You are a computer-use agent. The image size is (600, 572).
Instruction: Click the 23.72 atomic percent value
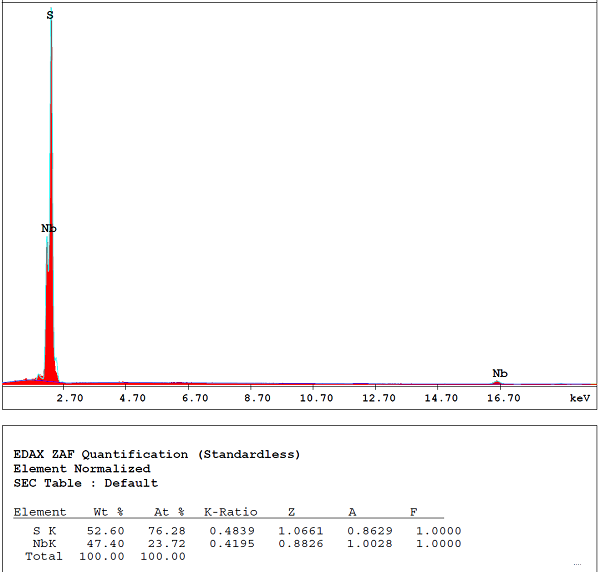click(167, 543)
